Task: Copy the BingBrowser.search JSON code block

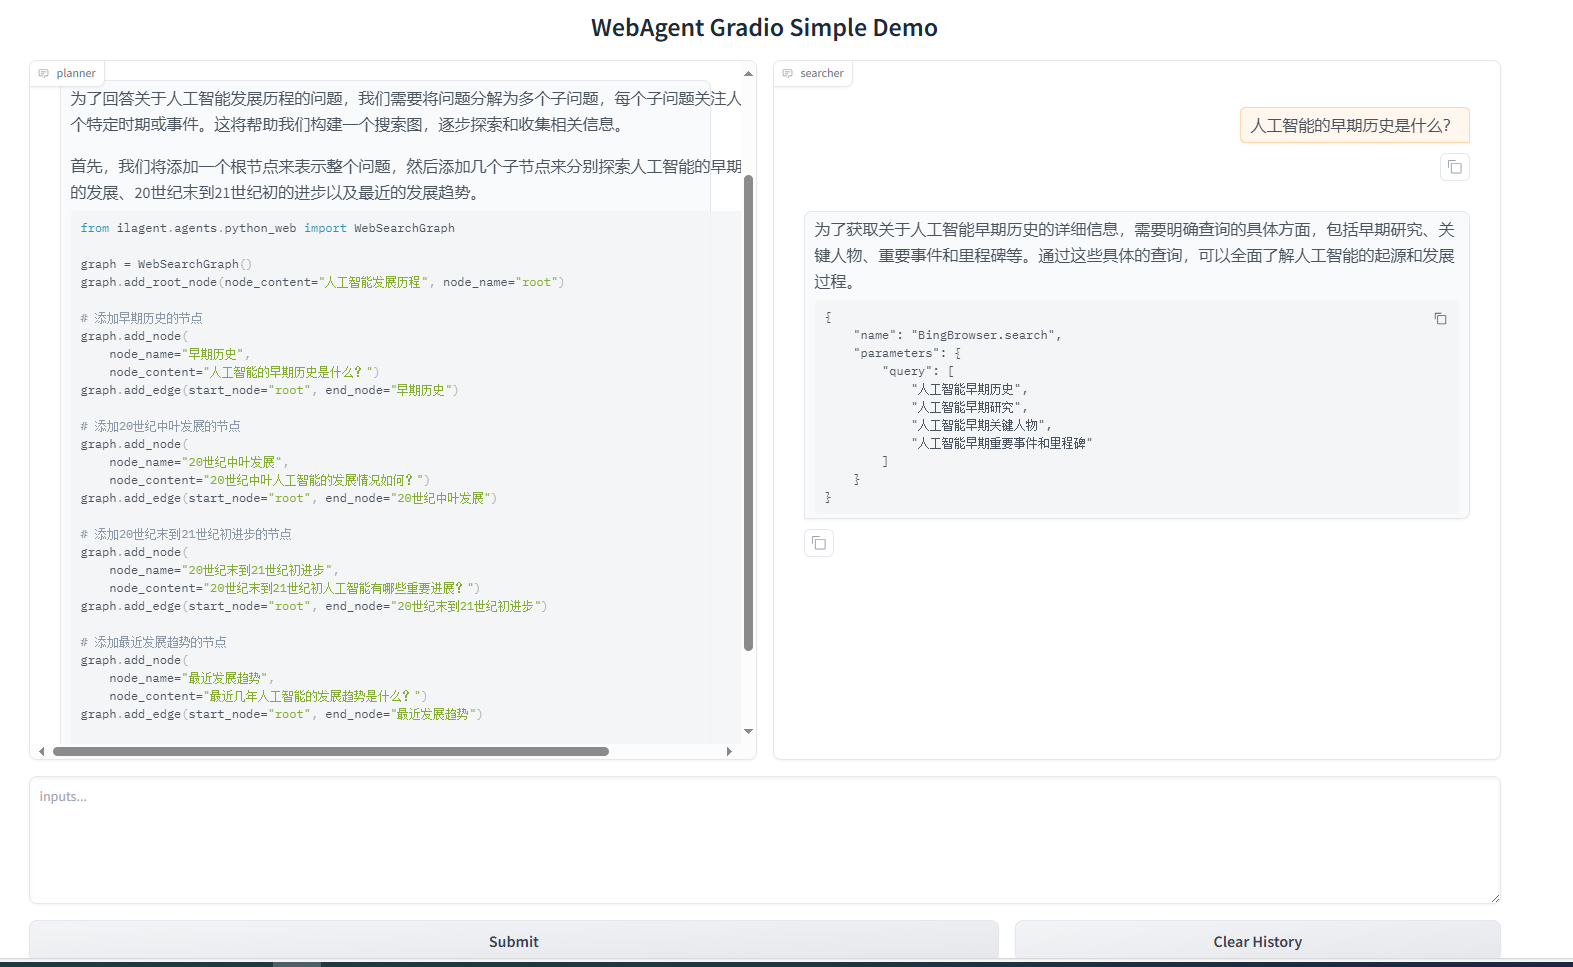Action: (x=1440, y=319)
